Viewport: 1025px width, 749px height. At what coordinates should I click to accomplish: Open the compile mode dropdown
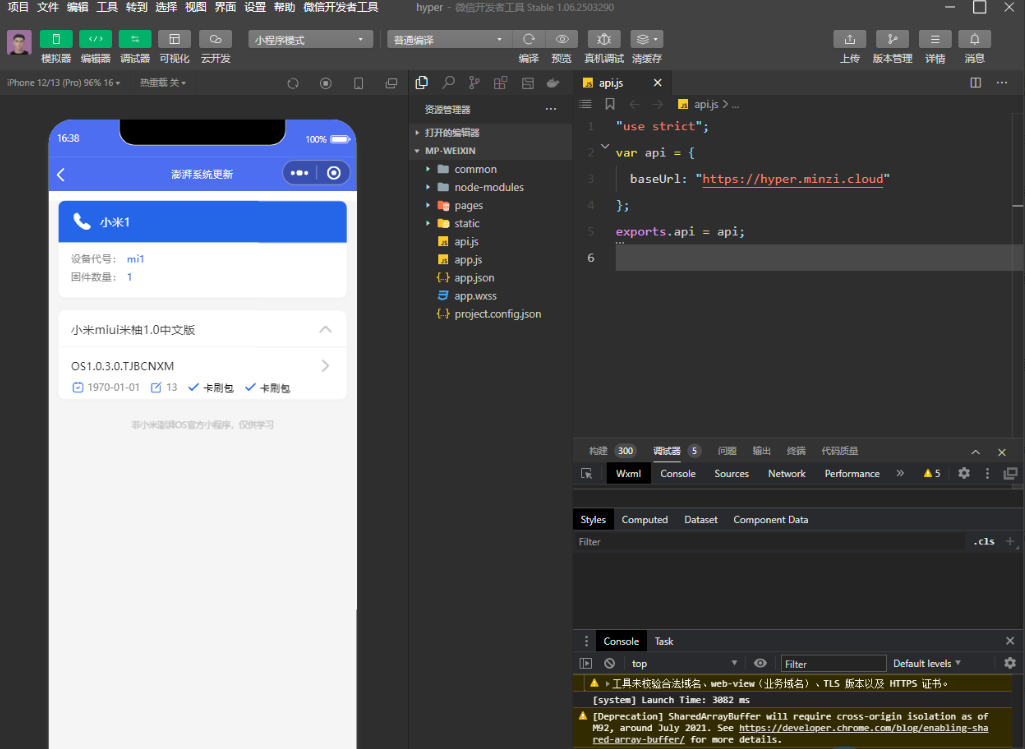pyautogui.click(x=448, y=40)
